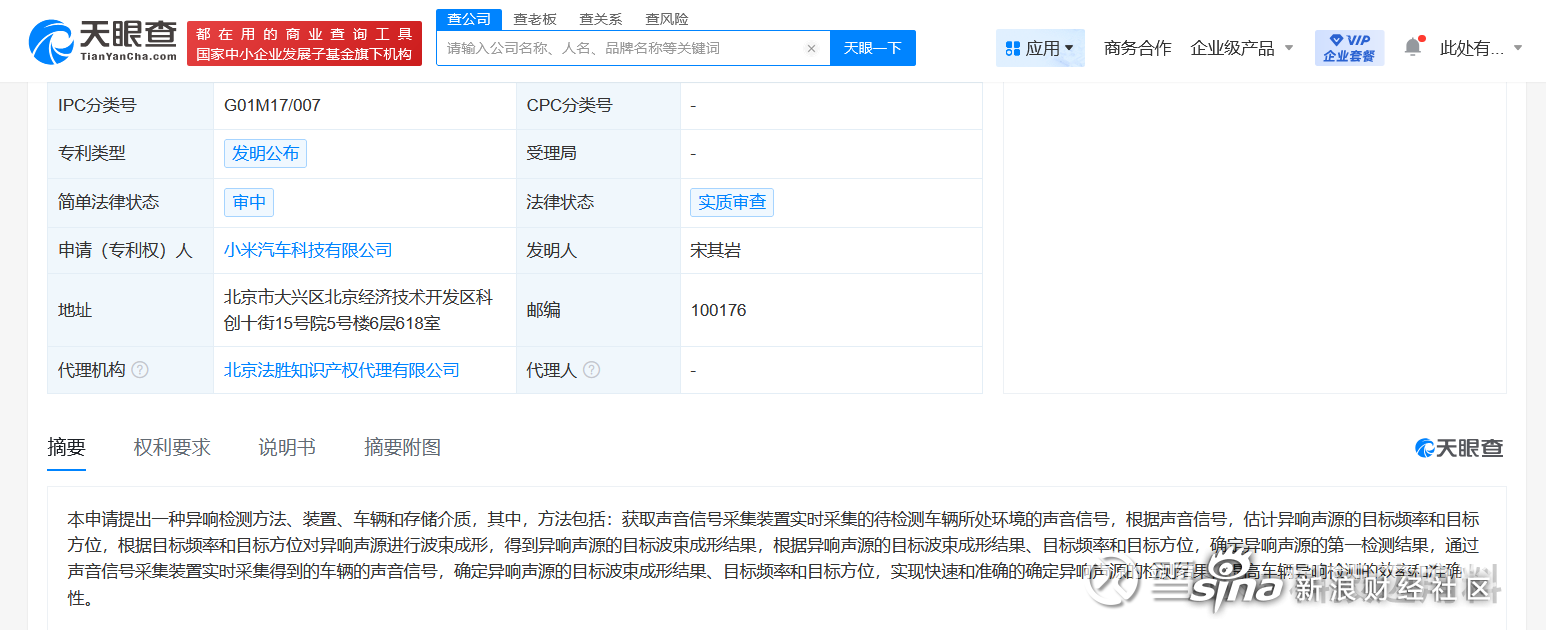This screenshot has width=1546, height=630.
Task: Clear the search box with the X icon
Action: (811, 48)
